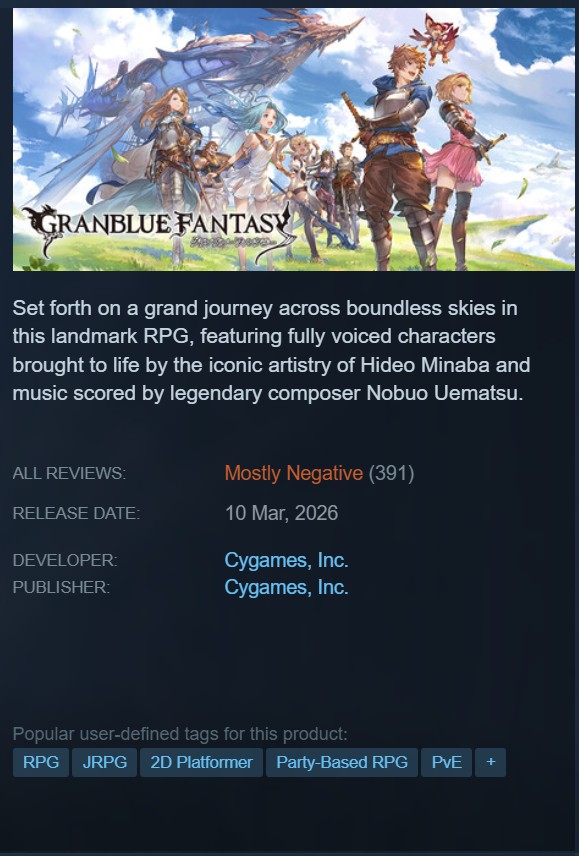This screenshot has width=579, height=856.
Task: Click the plus button to add tags
Action: pos(490,762)
